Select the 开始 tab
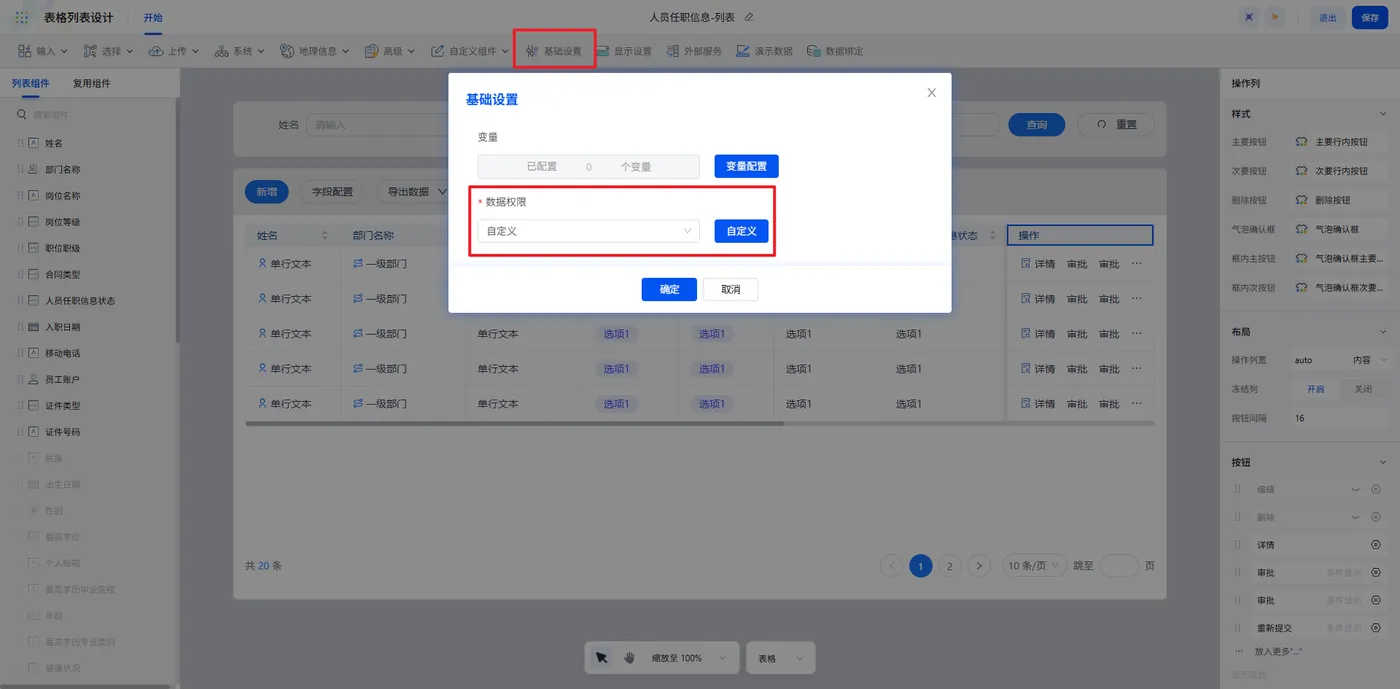The image size is (1400, 689). [x=152, y=18]
